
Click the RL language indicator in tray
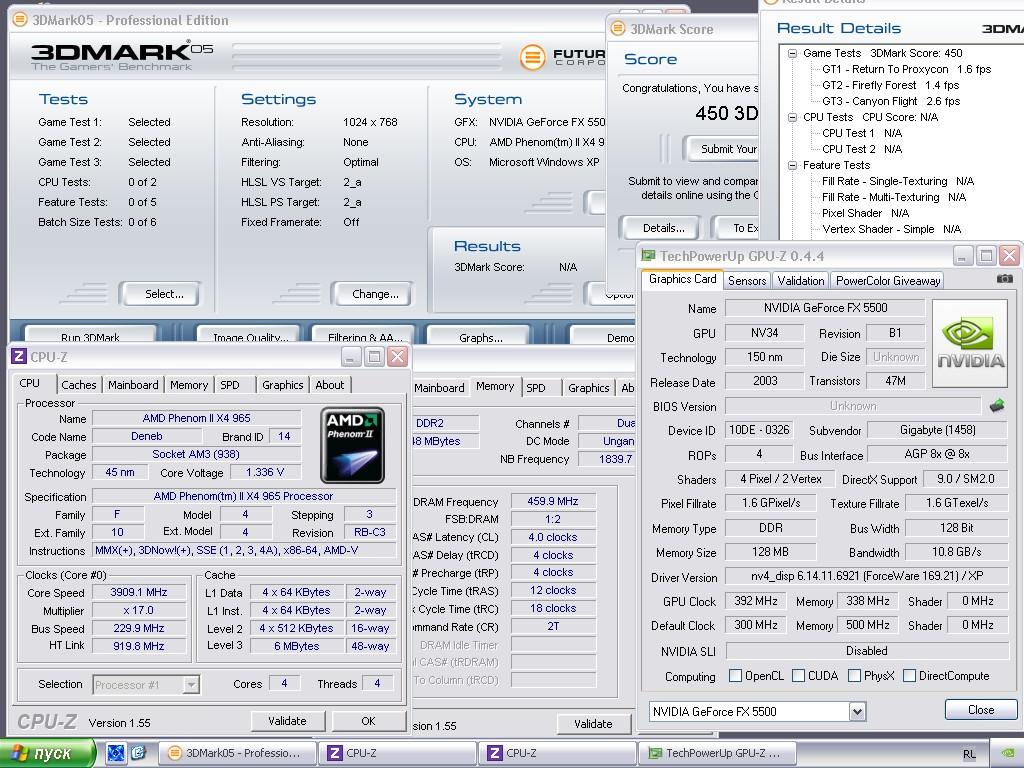(969, 754)
